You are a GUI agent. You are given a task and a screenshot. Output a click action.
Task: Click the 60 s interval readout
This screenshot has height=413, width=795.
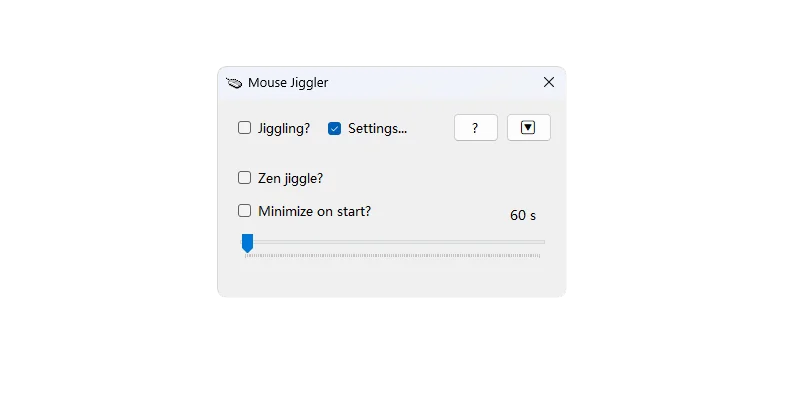tap(523, 215)
